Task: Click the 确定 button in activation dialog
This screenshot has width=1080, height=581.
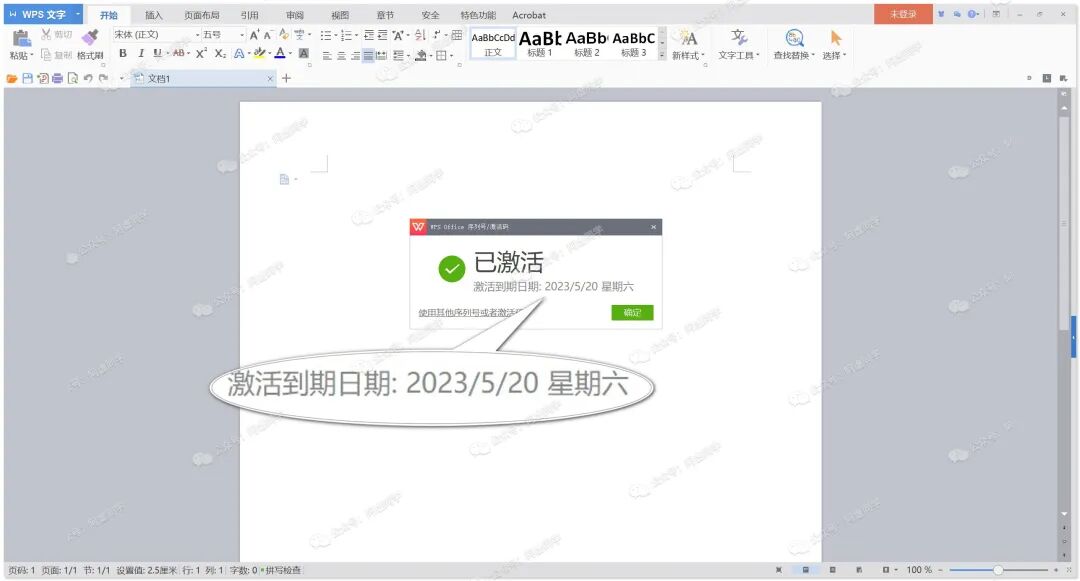Action: [632, 313]
